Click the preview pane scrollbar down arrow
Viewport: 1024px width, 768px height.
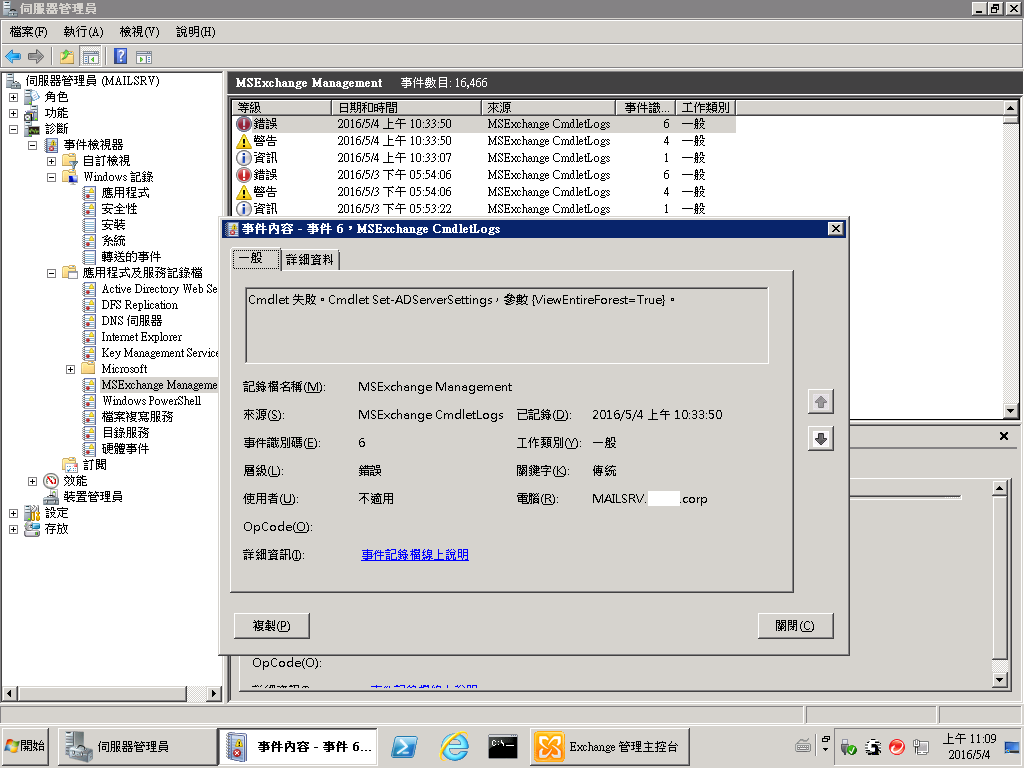pyautogui.click(x=999, y=680)
